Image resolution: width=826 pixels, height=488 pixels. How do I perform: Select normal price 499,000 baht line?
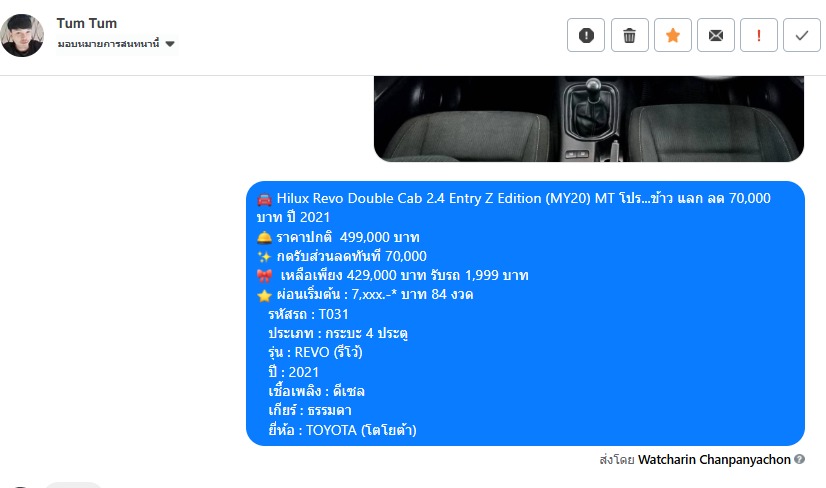348,237
